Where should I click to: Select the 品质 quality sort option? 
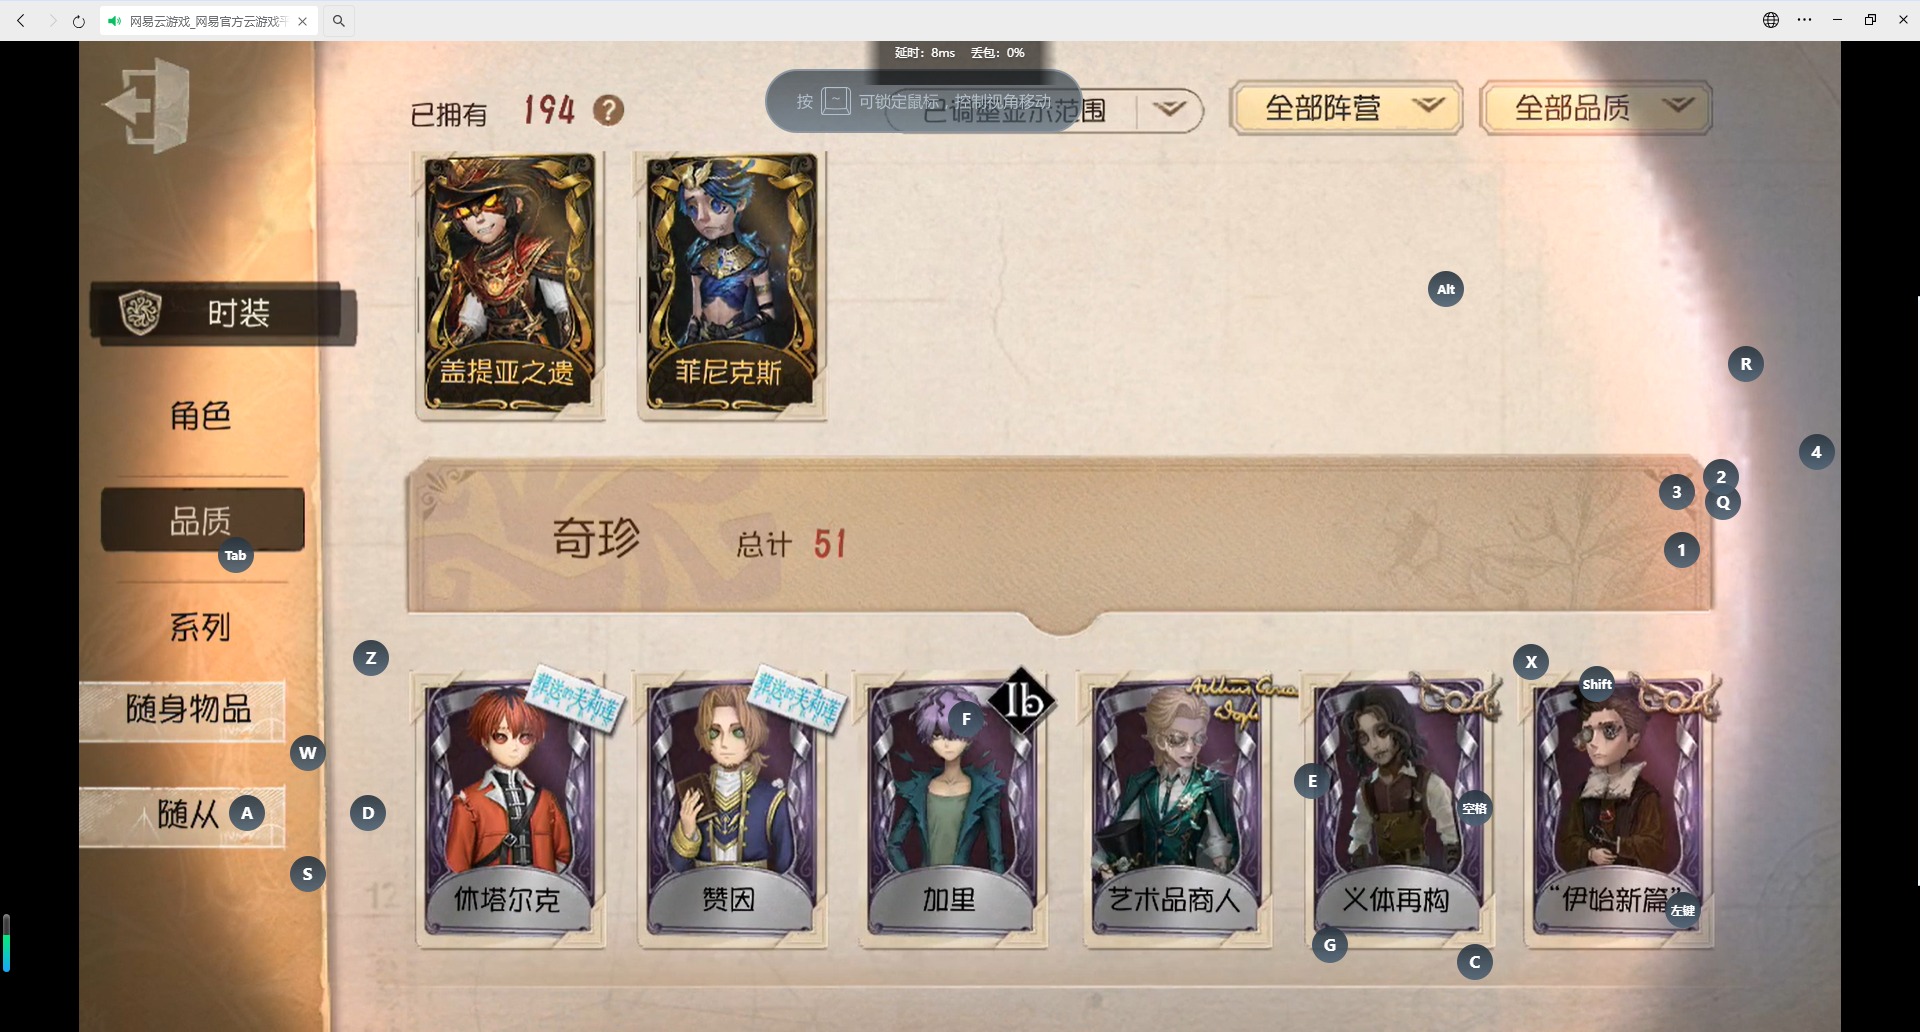click(x=203, y=520)
